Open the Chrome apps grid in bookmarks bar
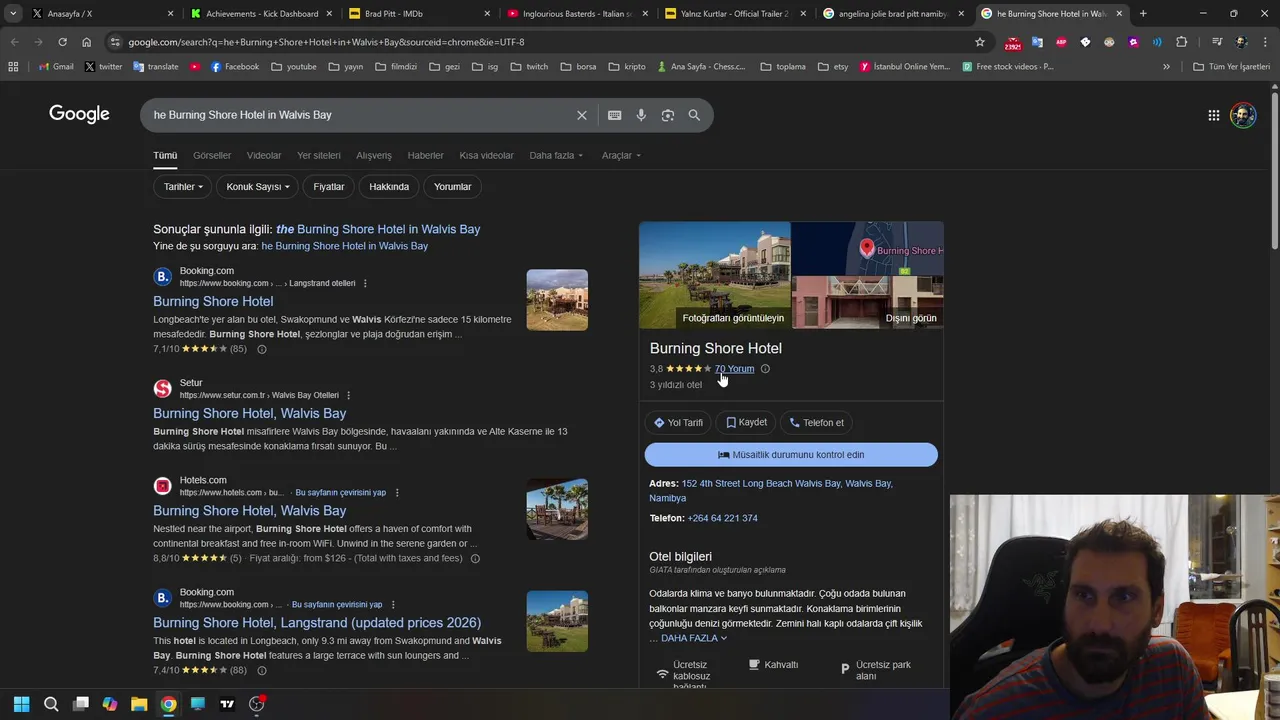Image resolution: width=1280 pixels, height=720 pixels. (x=13, y=67)
